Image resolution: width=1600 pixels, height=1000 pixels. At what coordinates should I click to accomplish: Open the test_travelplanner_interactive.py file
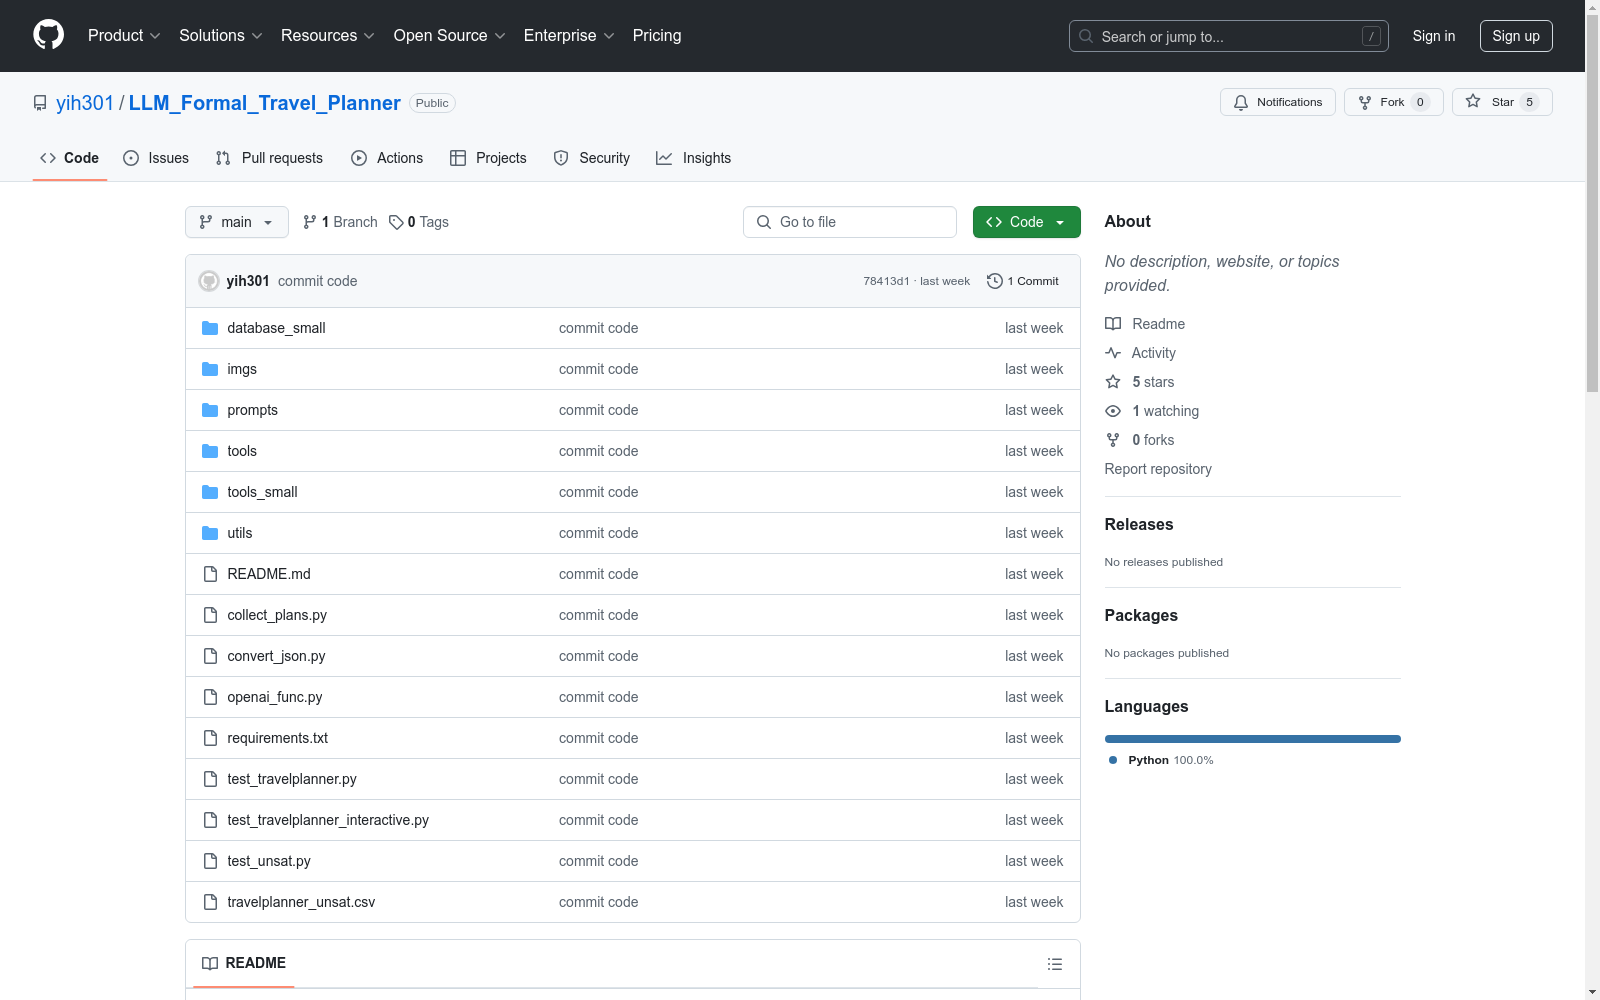pyautogui.click(x=328, y=820)
